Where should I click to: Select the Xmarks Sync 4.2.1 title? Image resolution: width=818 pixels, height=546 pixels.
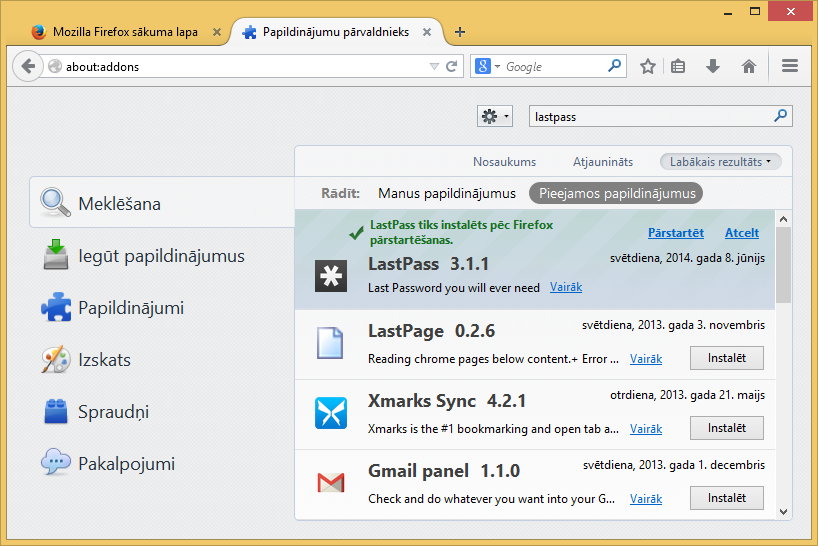click(x=447, y=401)
